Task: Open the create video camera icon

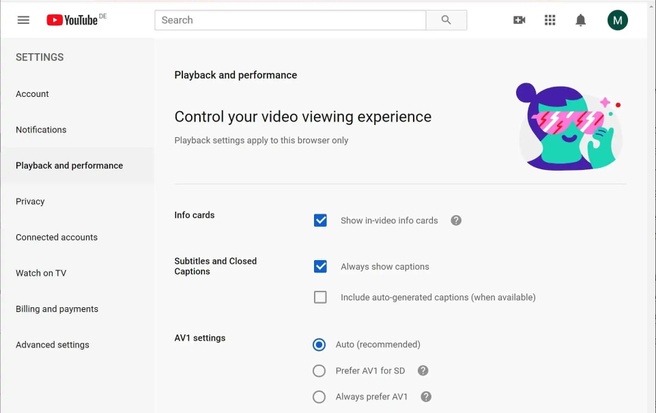Action: (519, 20)
